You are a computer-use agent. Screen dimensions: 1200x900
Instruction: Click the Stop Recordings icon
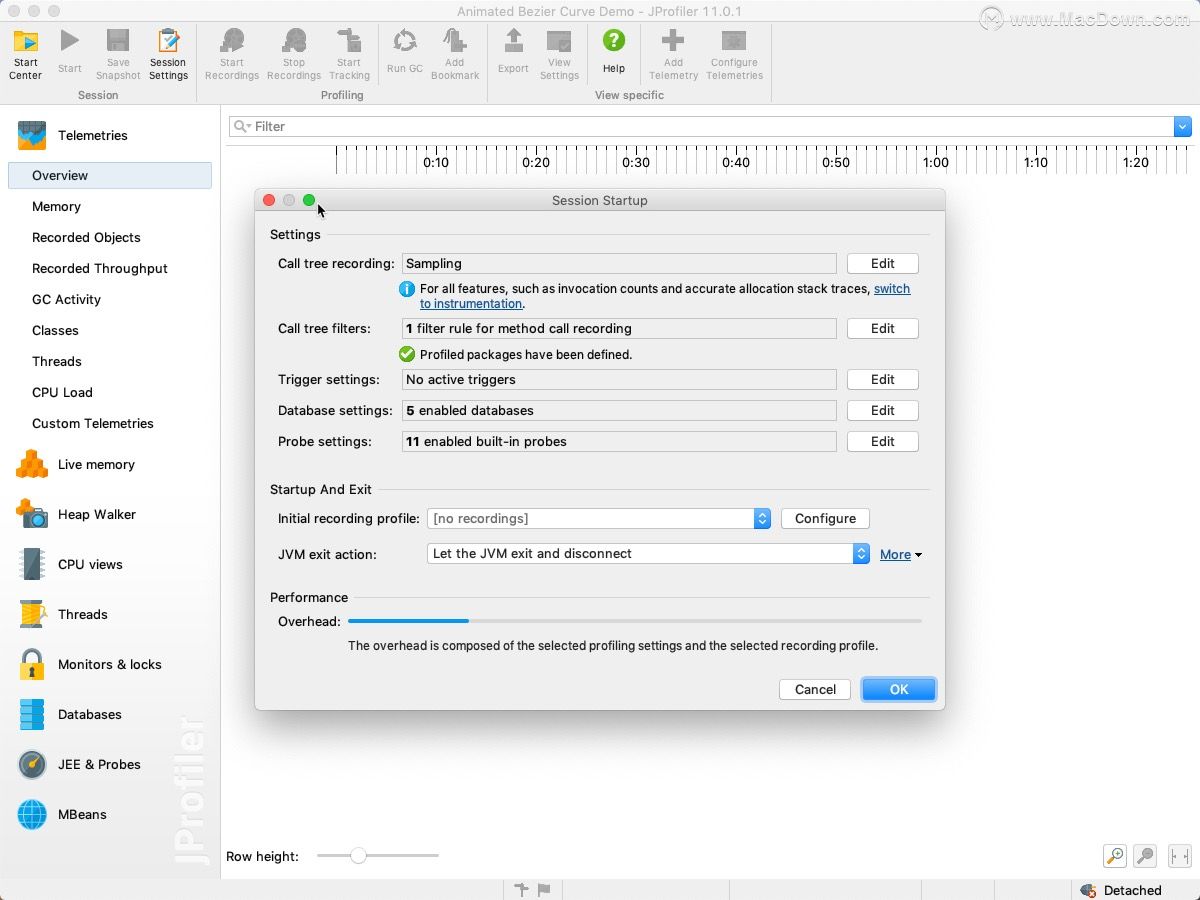(x=294, y=55)
